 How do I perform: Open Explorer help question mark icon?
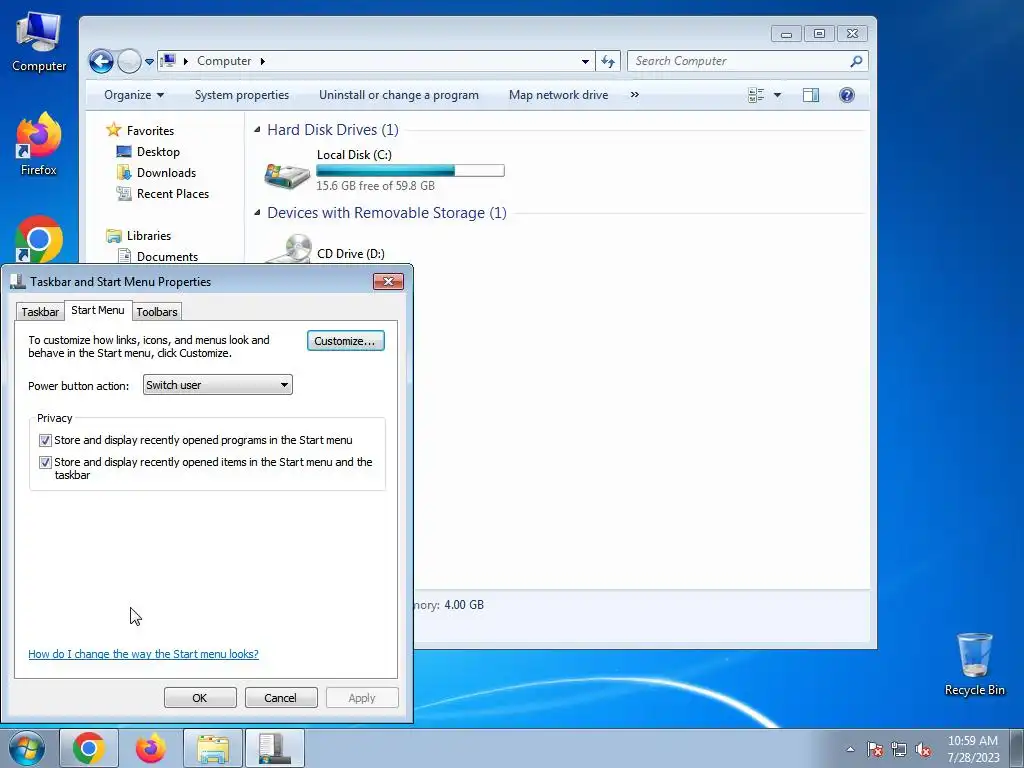click(846, 95)
